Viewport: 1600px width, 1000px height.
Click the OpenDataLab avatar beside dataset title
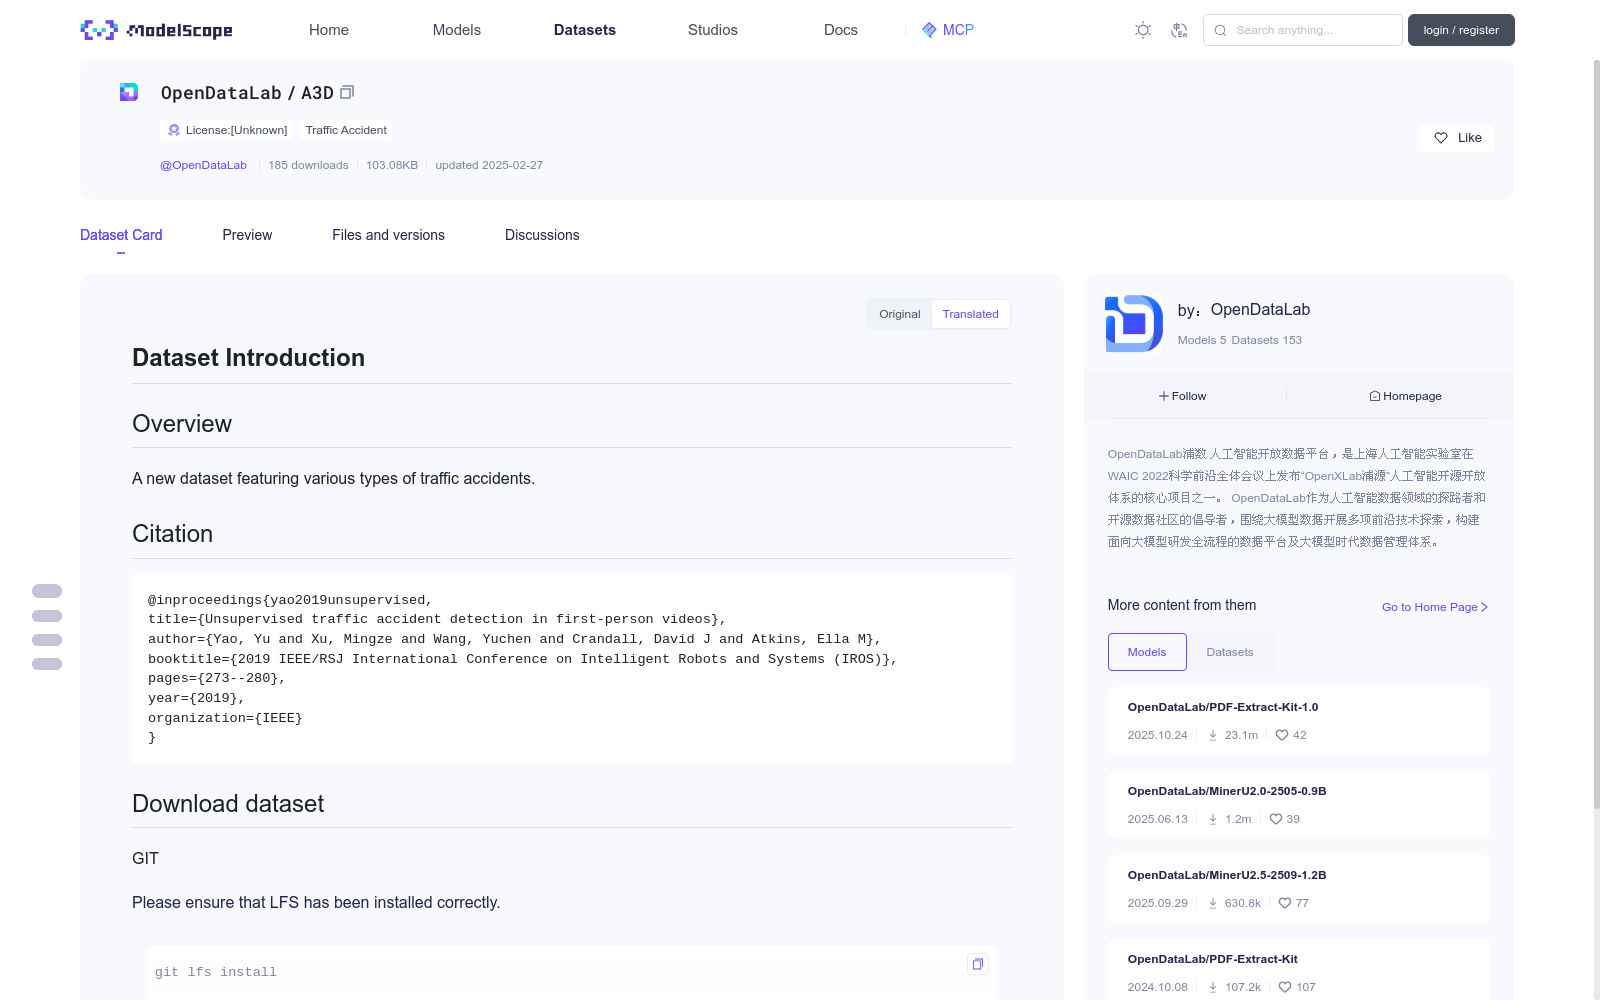(129, 92)
